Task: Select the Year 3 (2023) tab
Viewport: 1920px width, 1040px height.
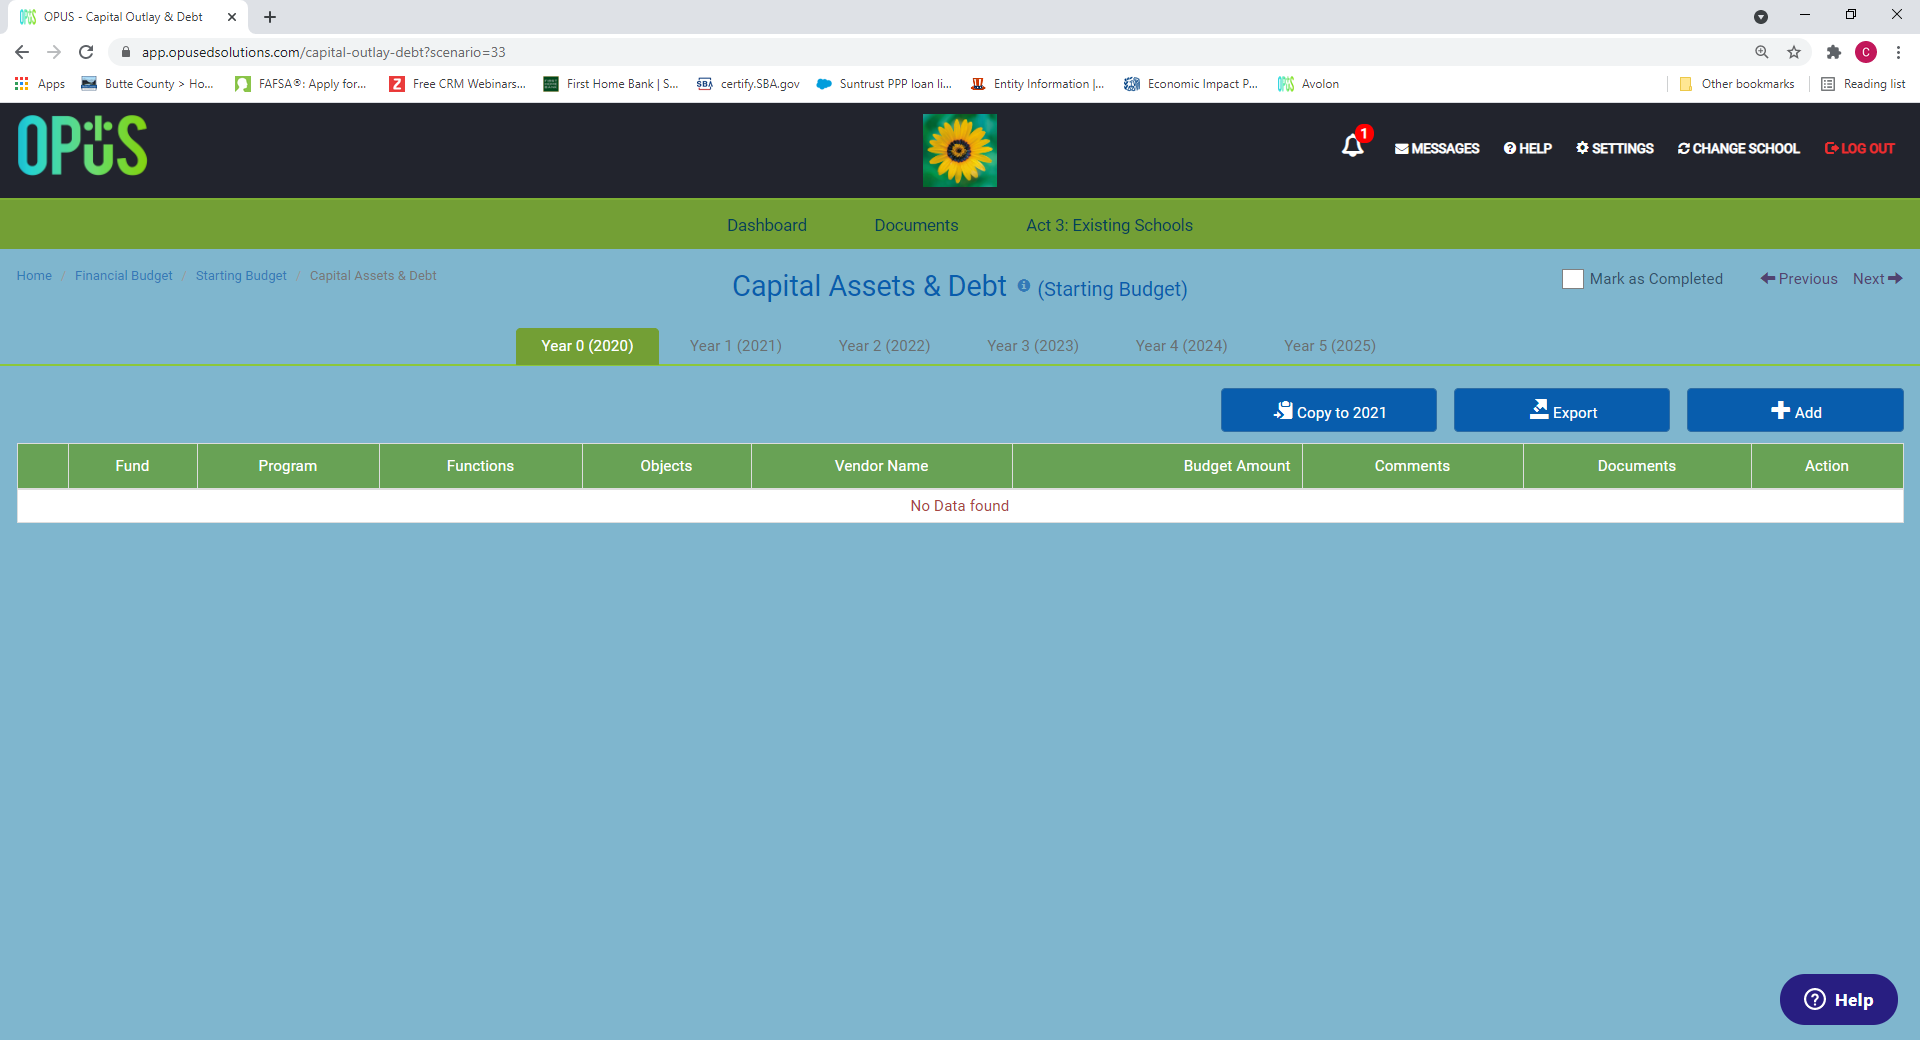Action: tap(1033, 346)
